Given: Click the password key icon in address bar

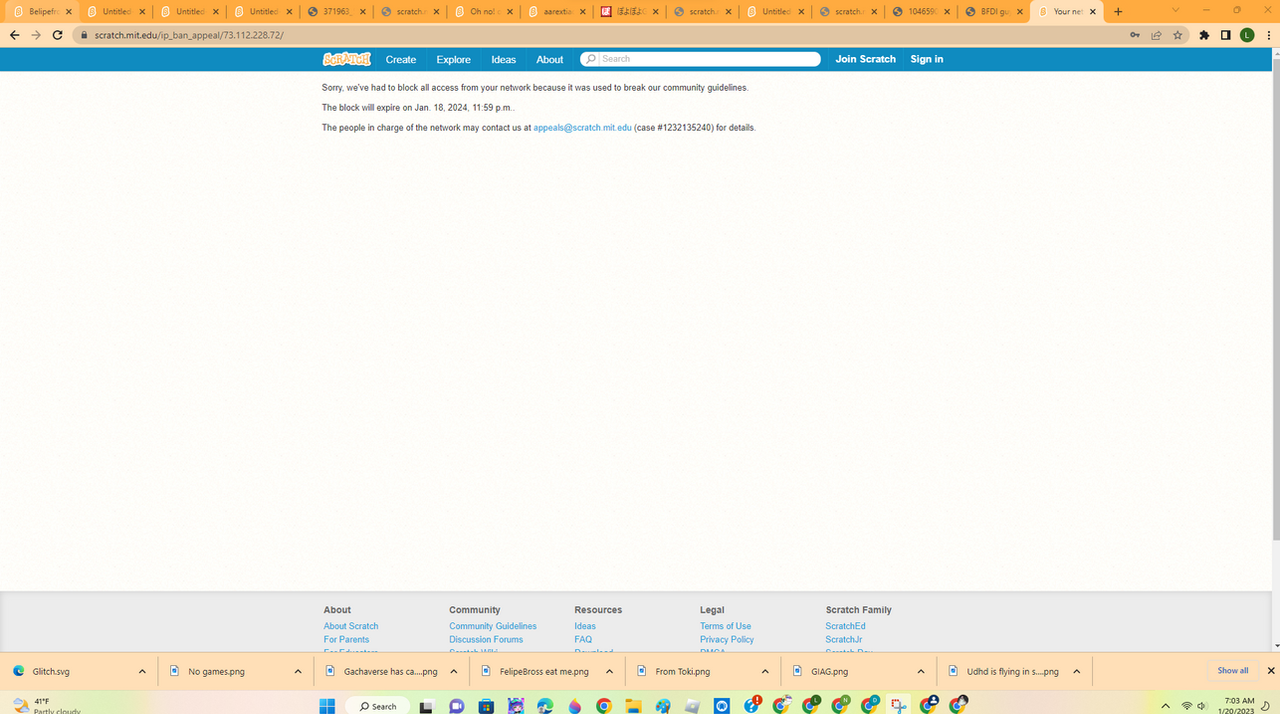Looking at the screenshot, I should pyautogui.click(x=1134, y=35).
